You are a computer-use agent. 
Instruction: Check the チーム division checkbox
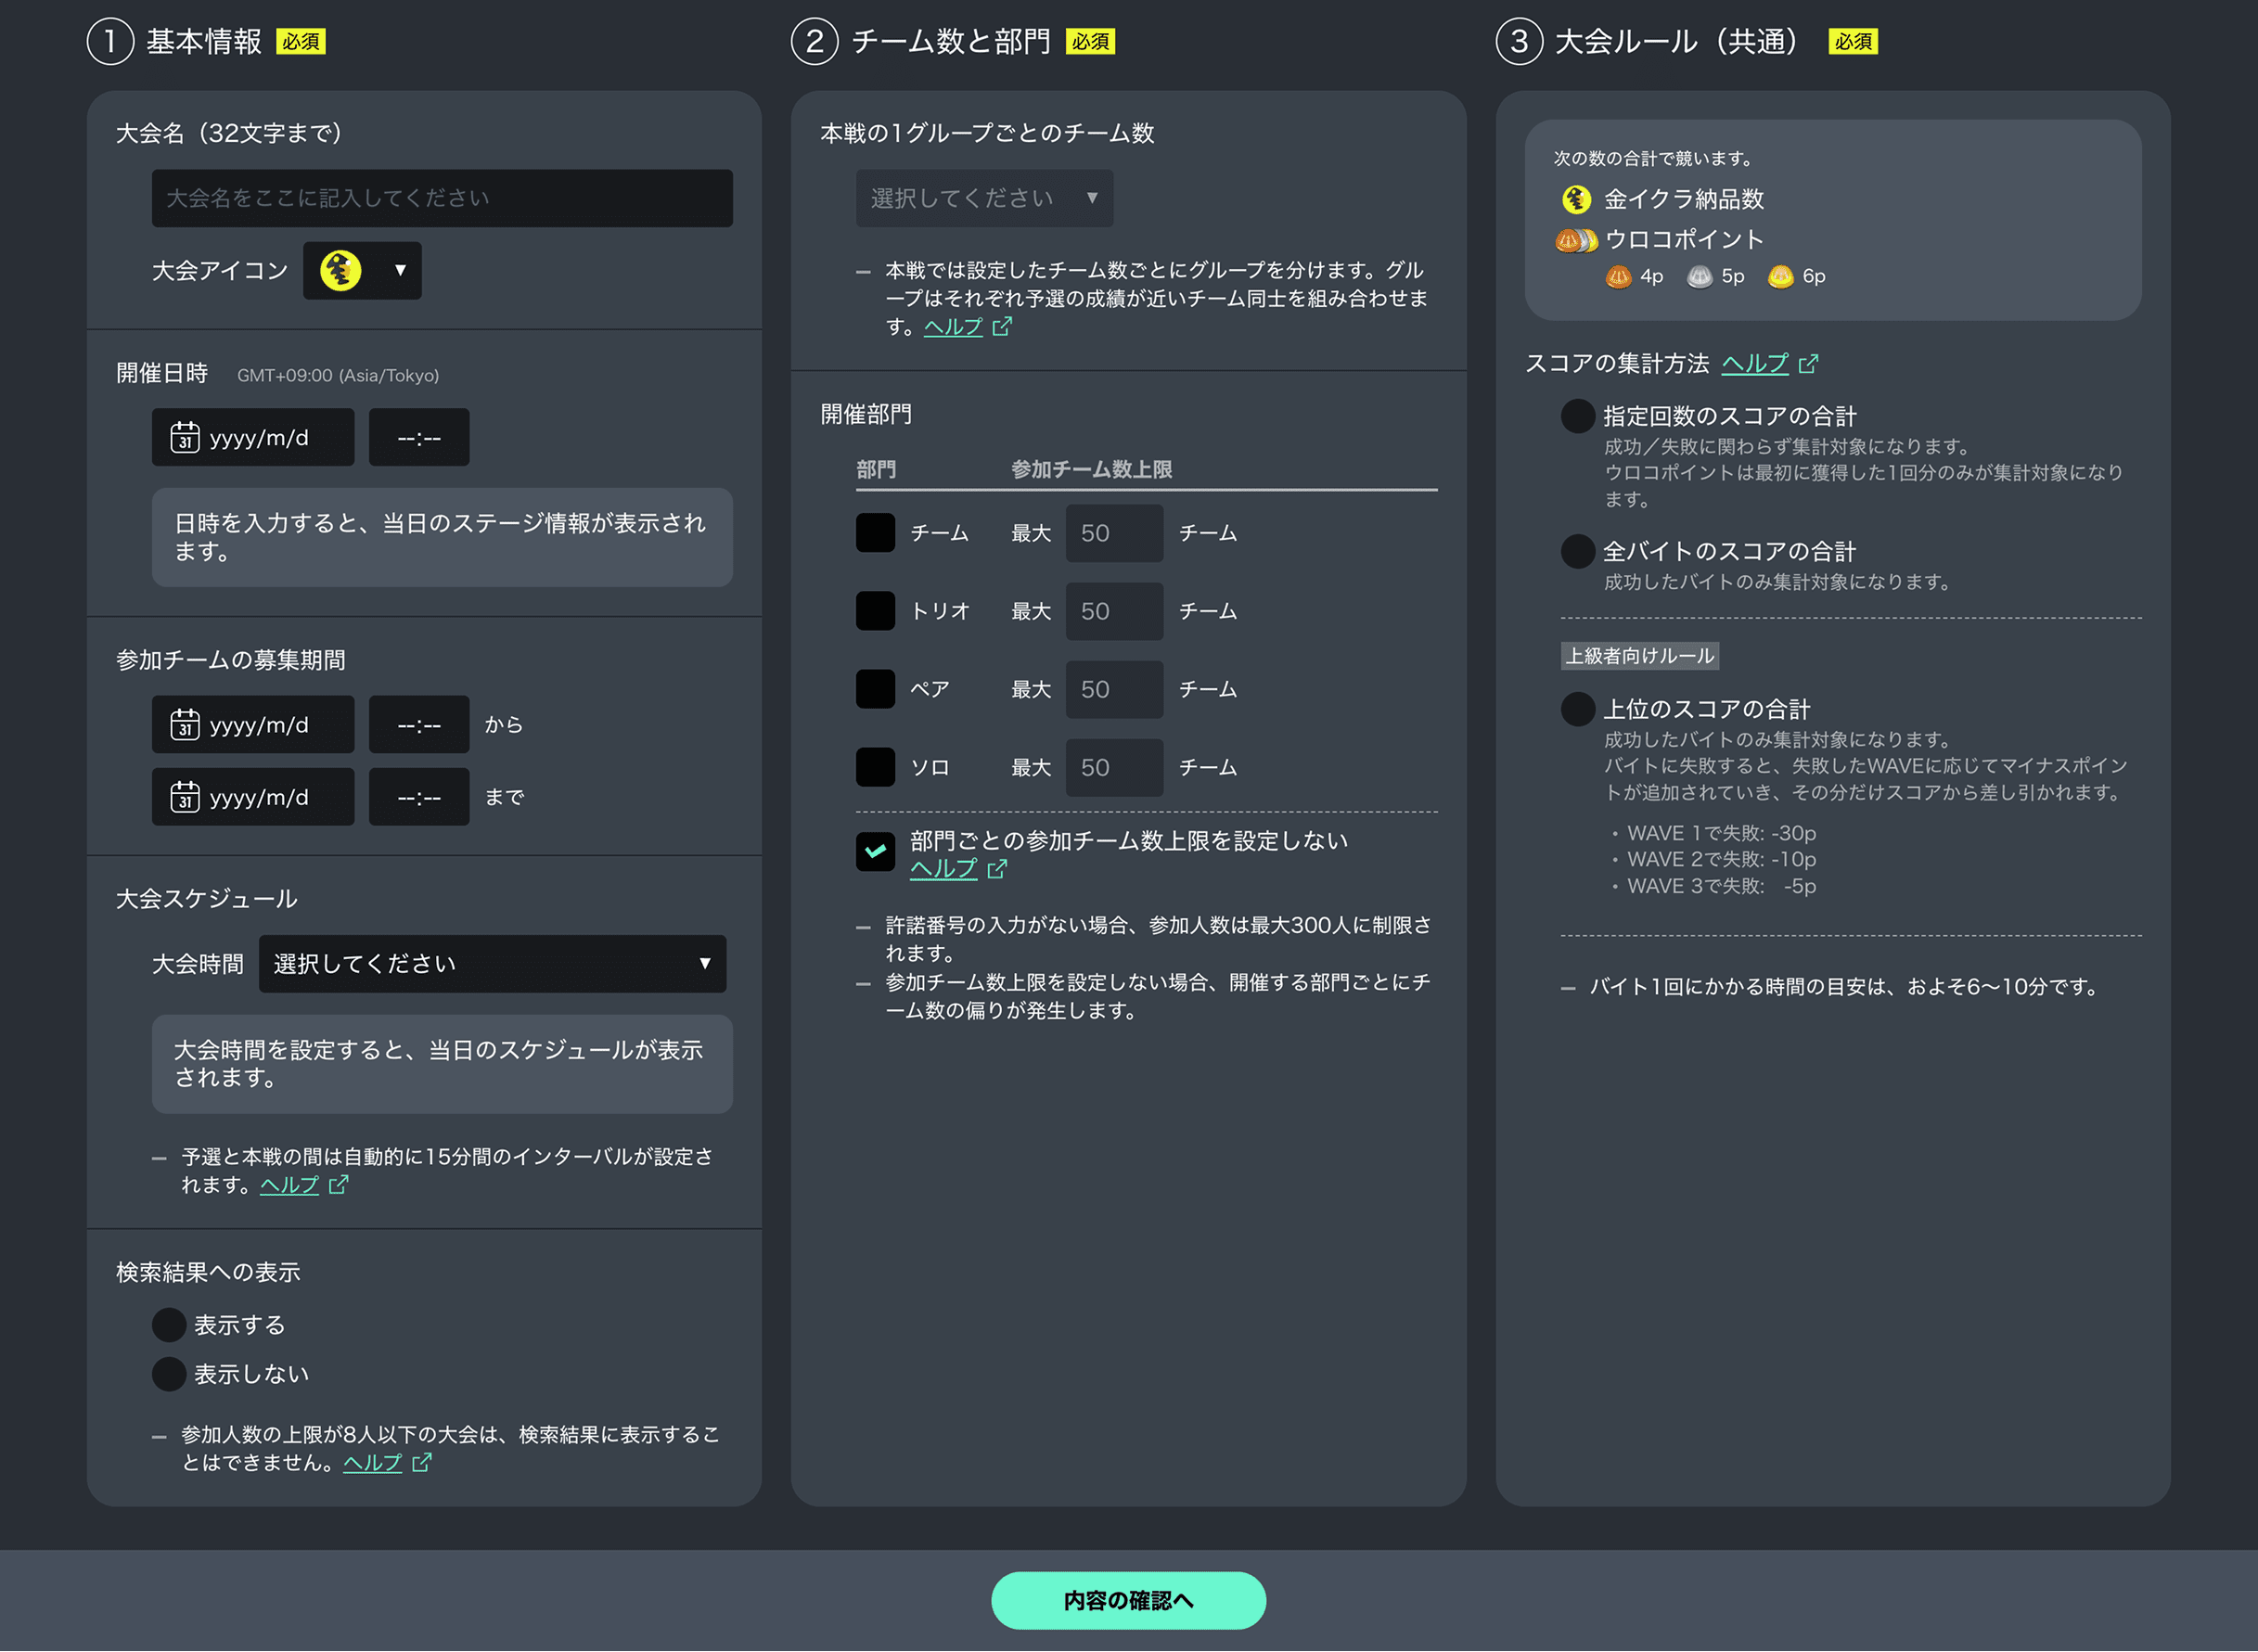[x=875, y=533]
